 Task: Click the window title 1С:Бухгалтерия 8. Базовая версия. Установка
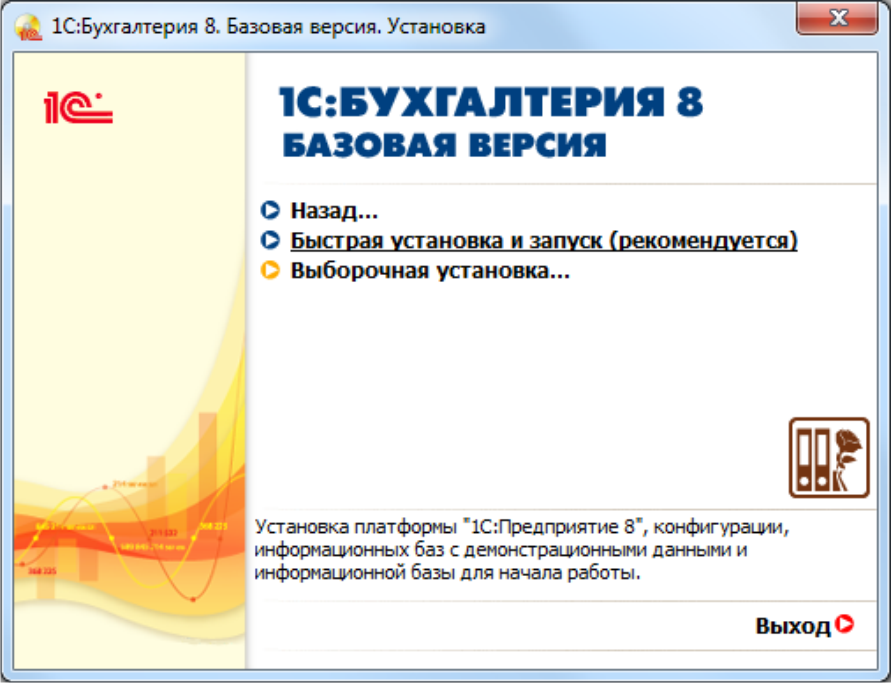click(269, 27)
